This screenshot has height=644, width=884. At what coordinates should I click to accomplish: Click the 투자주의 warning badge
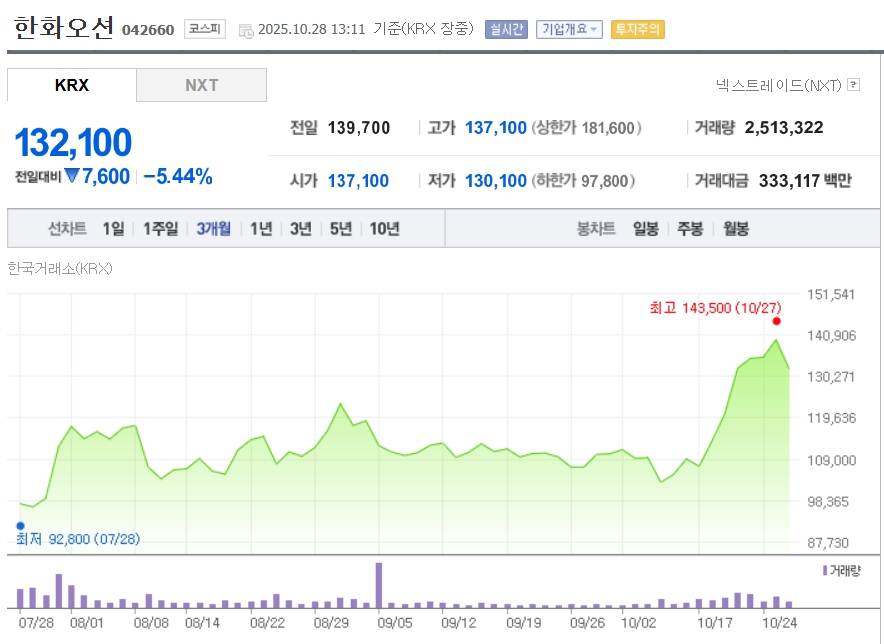point(637,29)
